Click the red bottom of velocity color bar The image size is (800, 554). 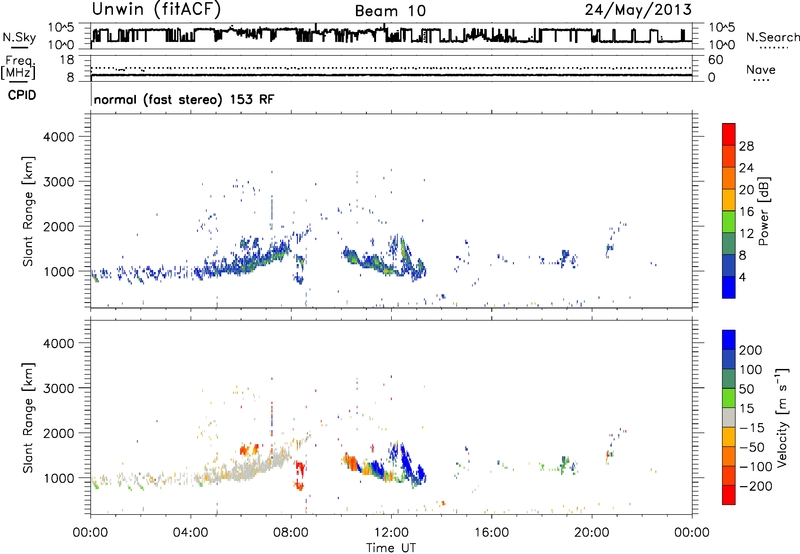729,495
